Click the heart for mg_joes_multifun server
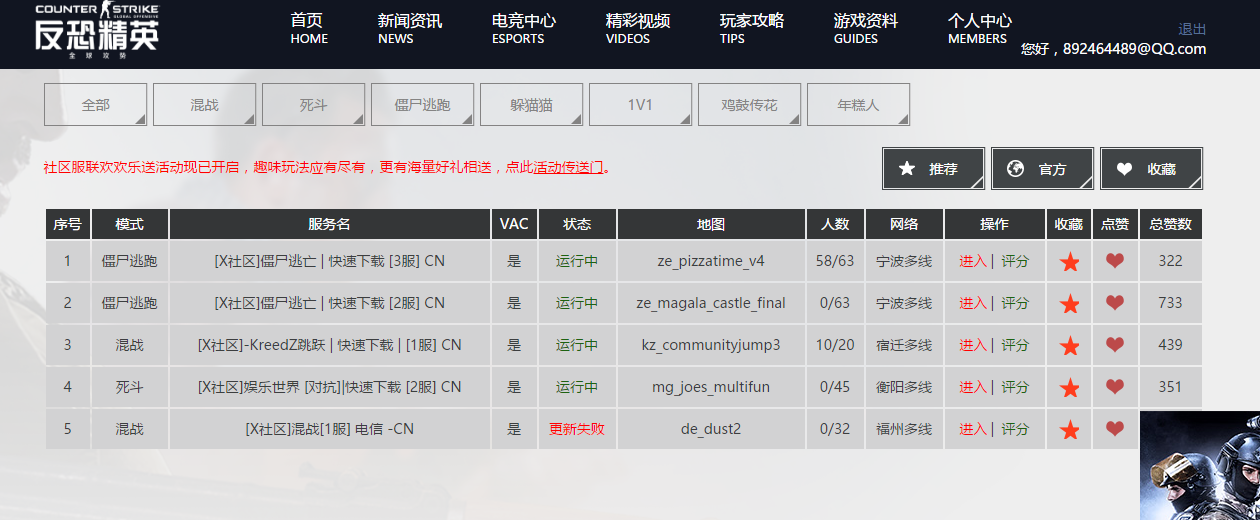The image size is (1260, 520). click(1115, 387)
